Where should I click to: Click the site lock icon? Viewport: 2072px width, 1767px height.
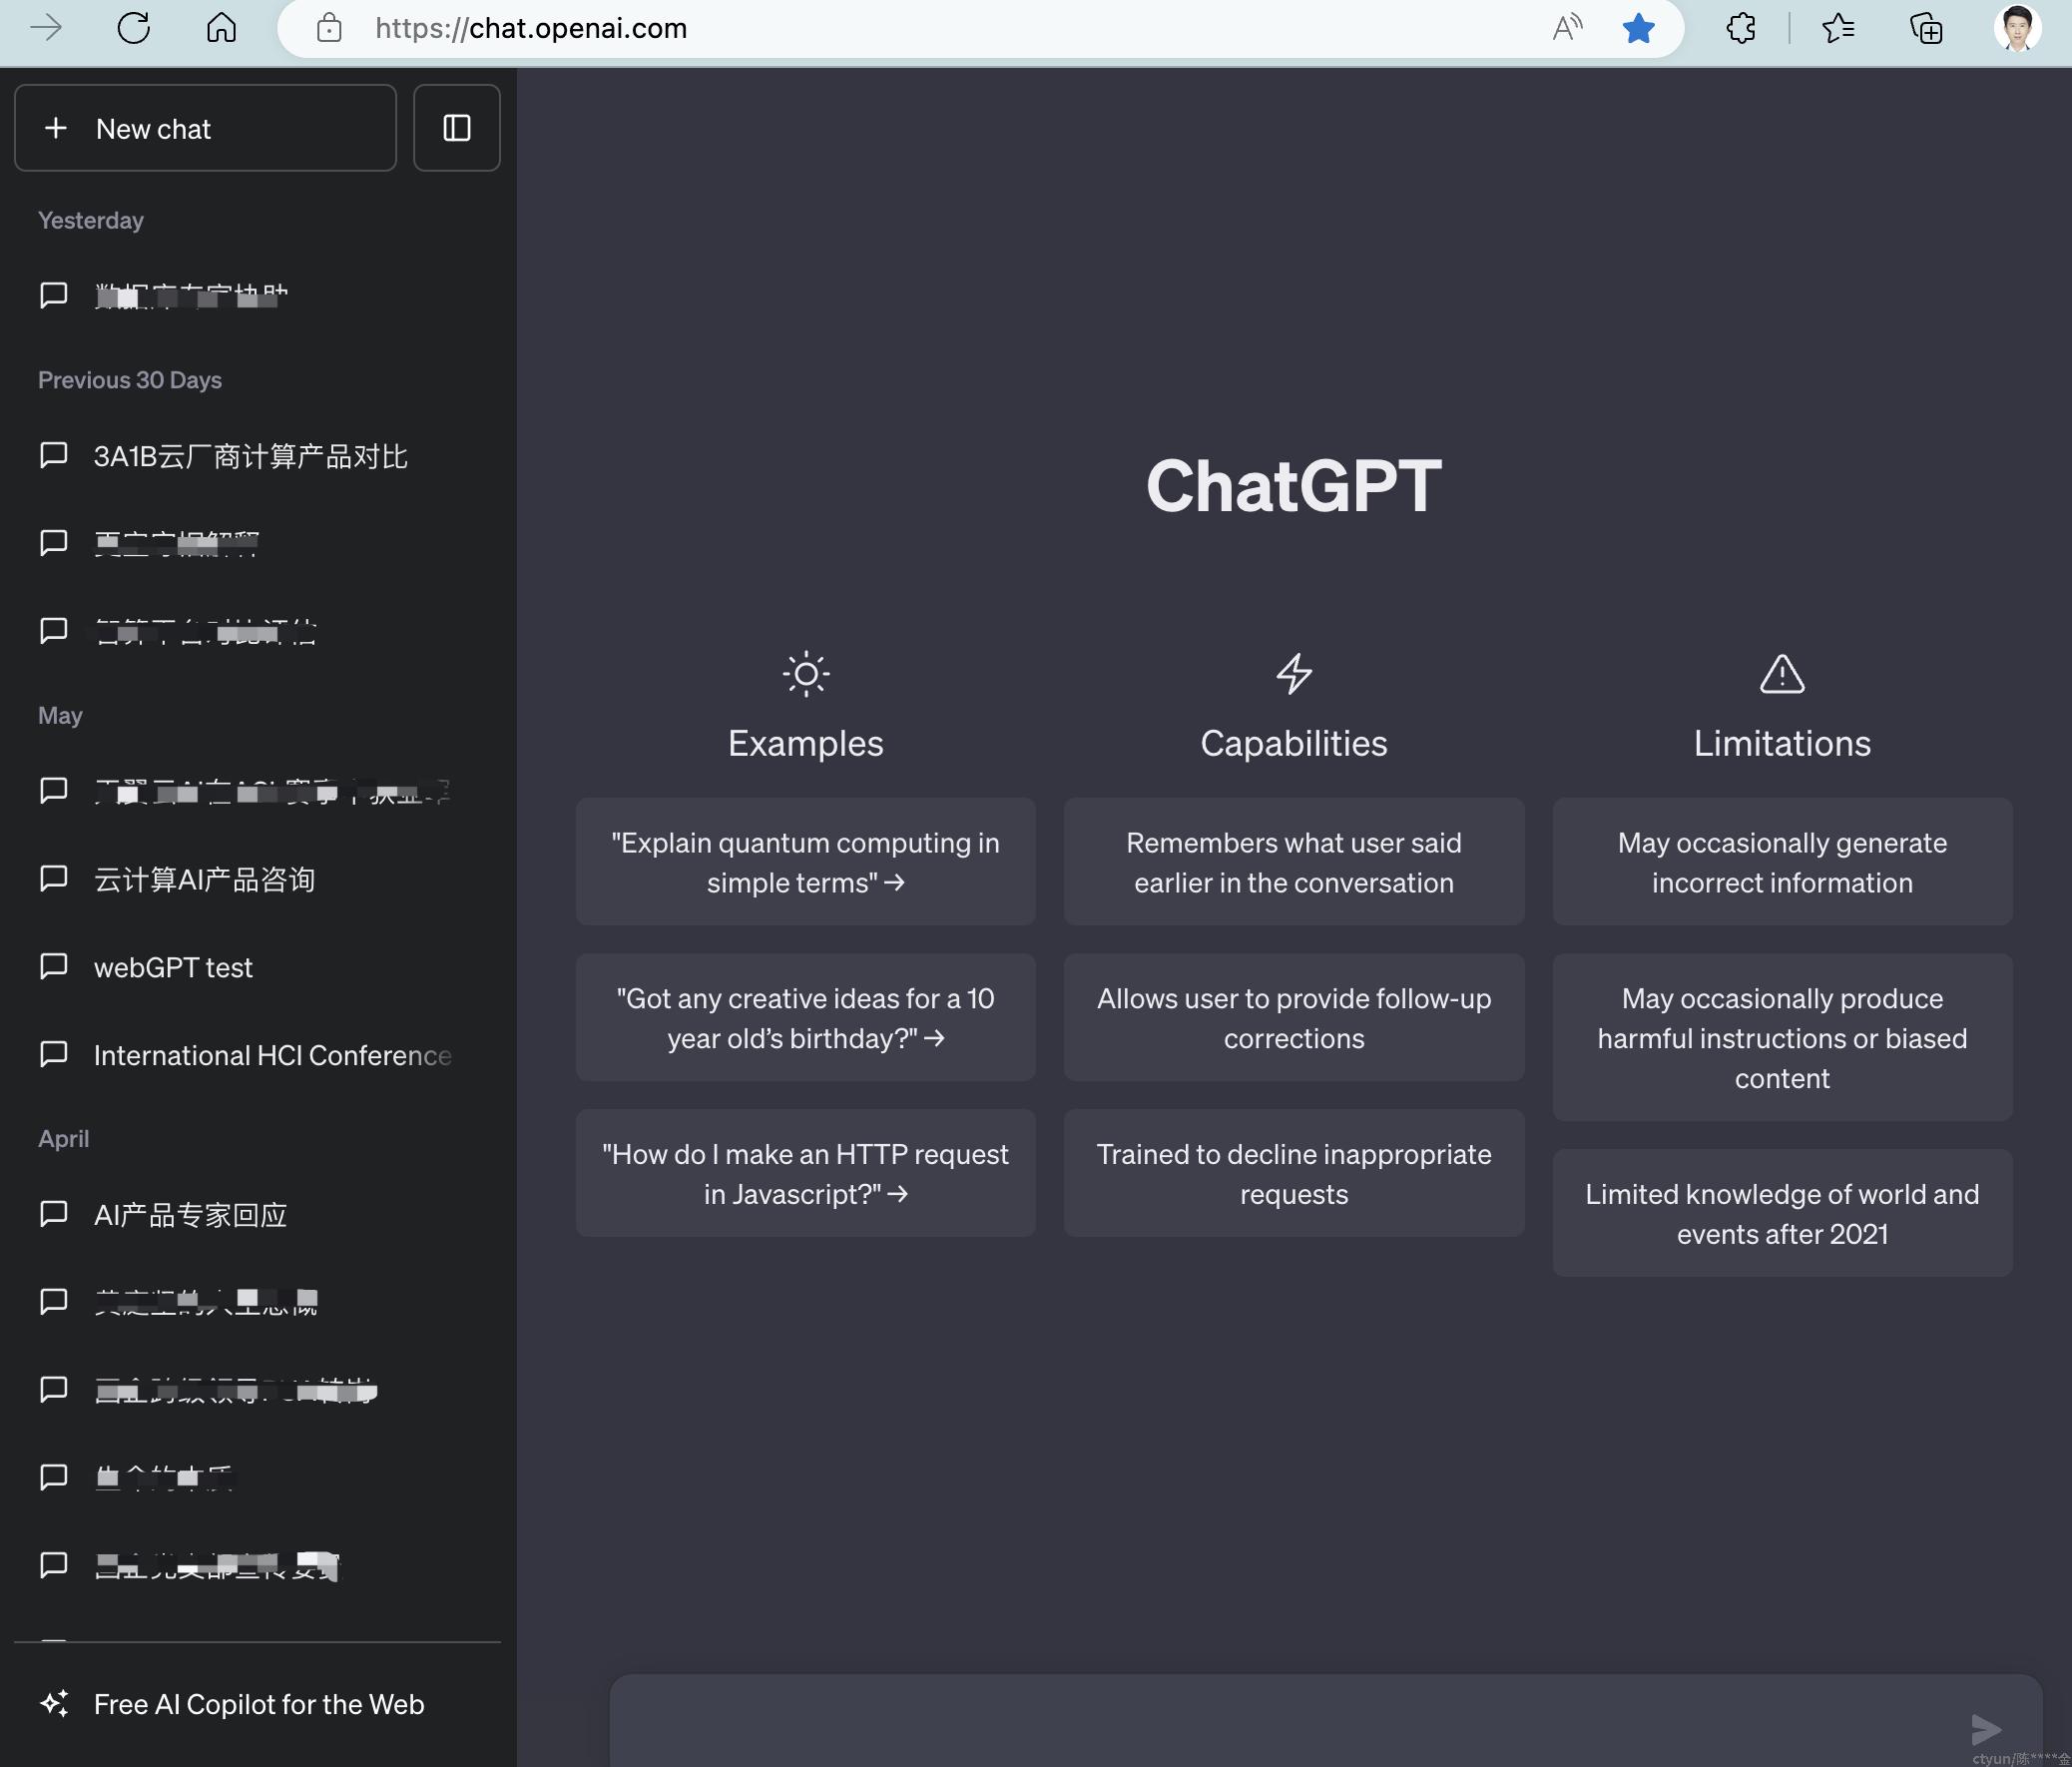[329, 28]
